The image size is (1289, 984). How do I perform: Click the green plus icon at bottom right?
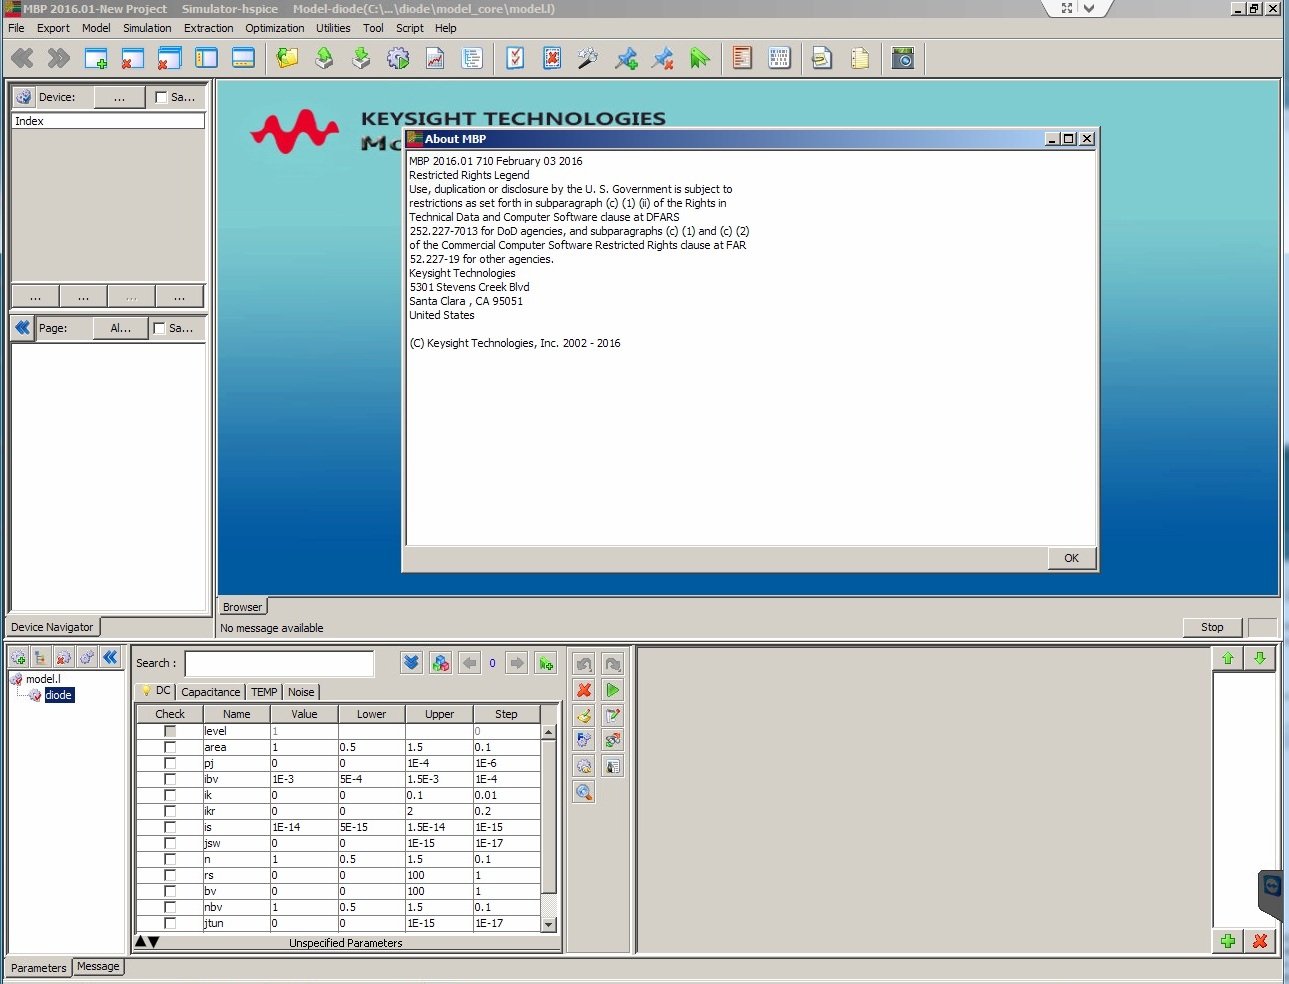click(x=1228, y=941)
